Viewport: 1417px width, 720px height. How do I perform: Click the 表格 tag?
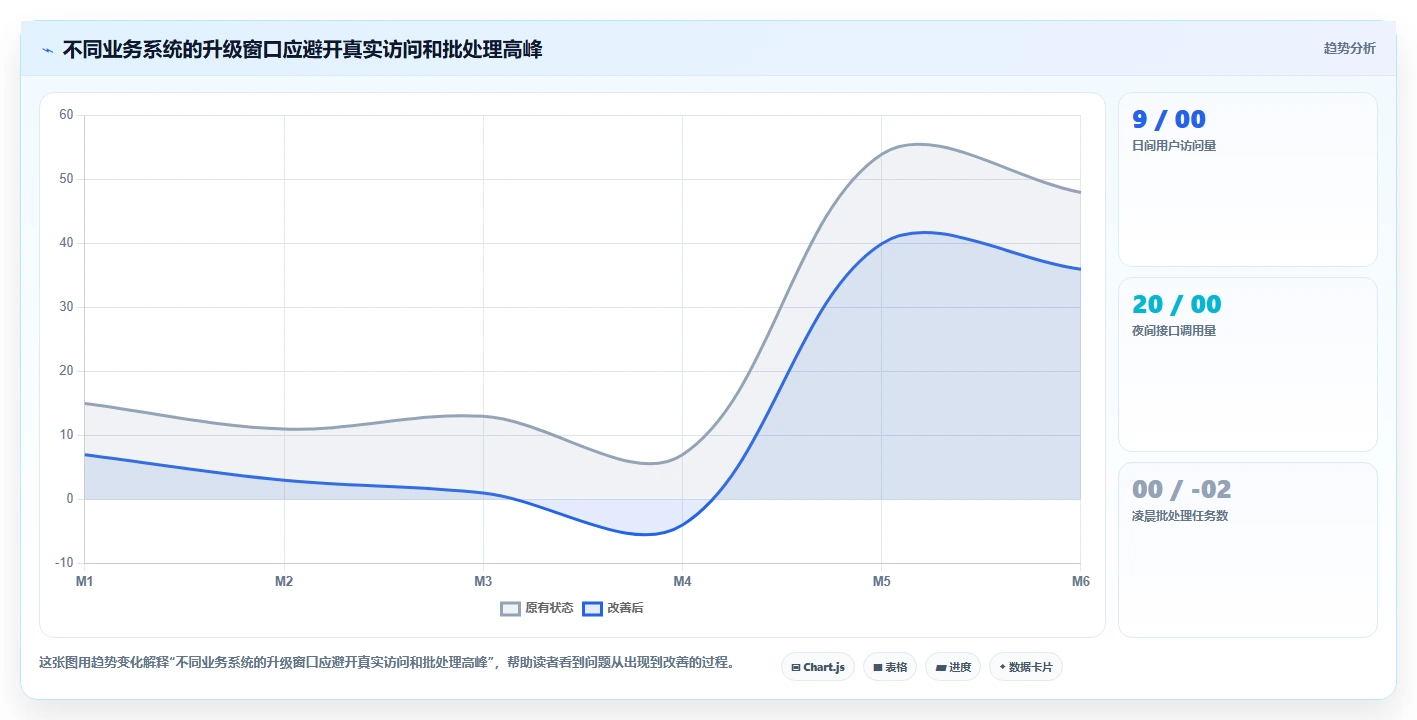890,667
